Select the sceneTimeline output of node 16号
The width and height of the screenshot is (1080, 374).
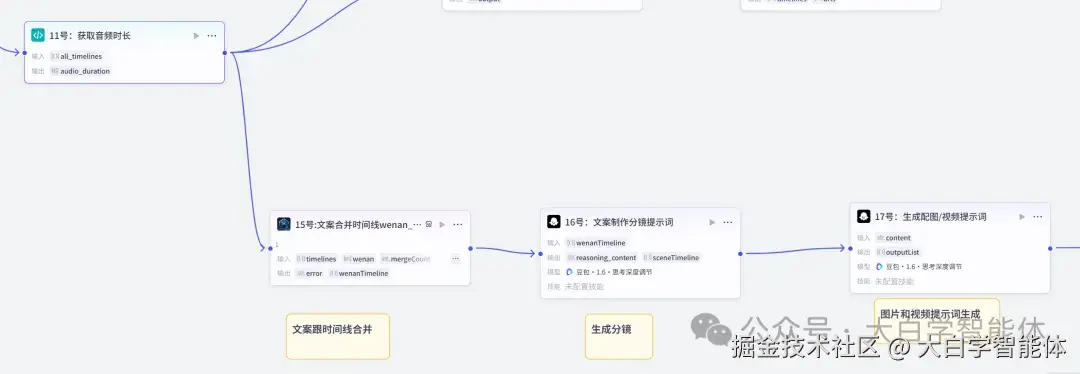(x=672, y=258)
